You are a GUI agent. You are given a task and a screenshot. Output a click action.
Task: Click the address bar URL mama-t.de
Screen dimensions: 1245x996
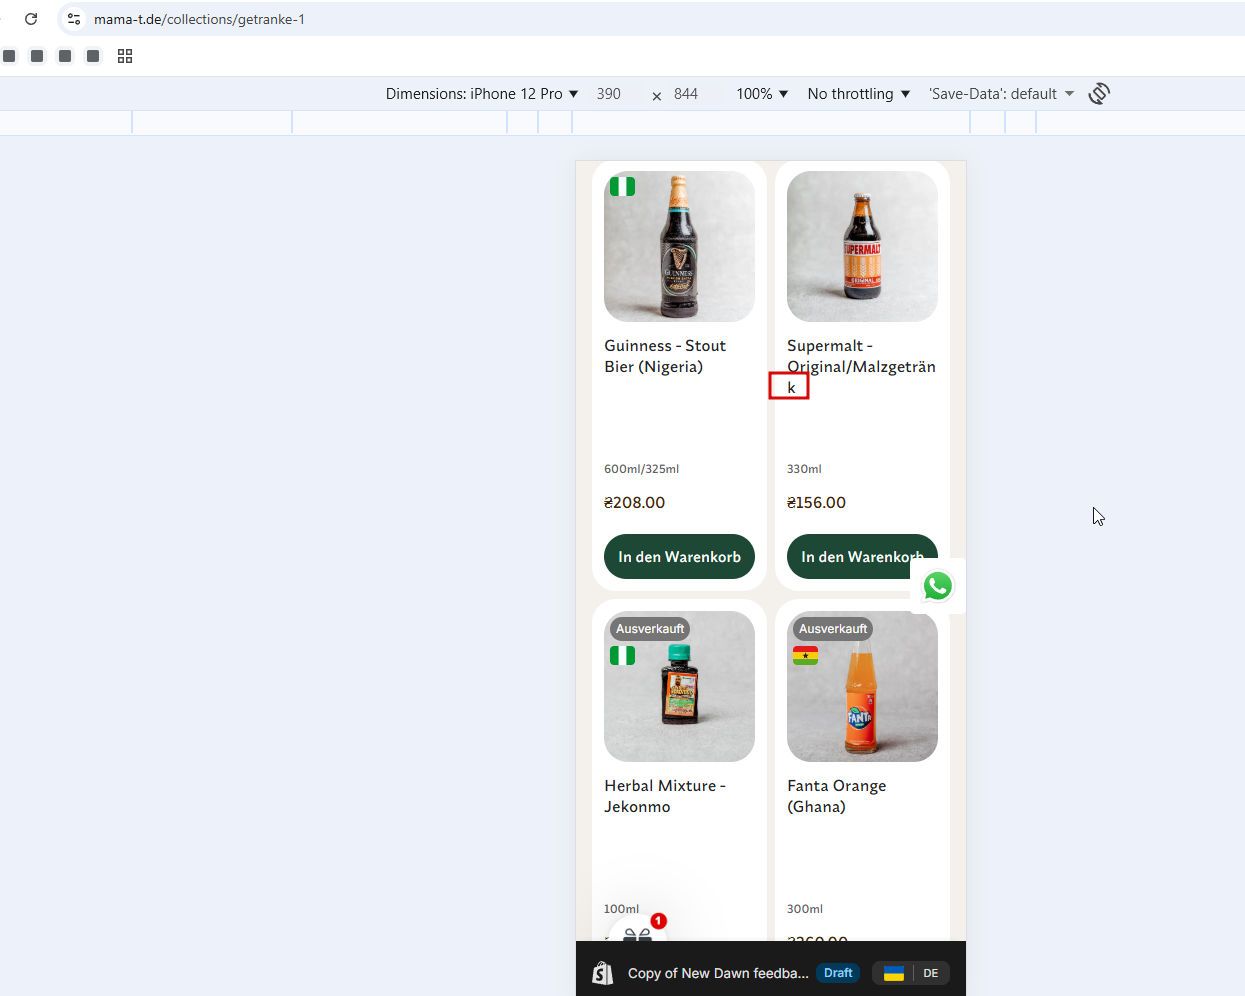[x=199, y=19]
